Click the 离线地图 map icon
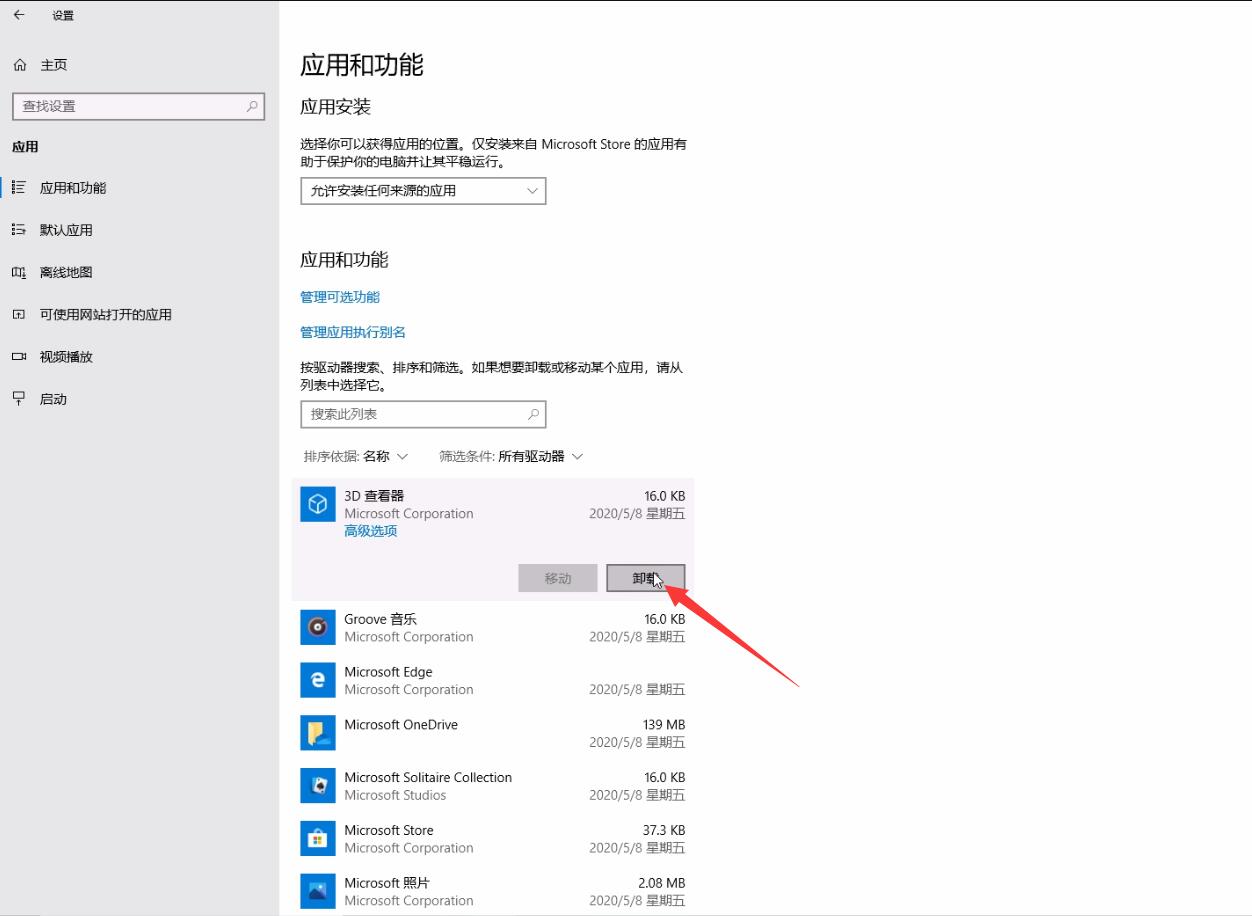Viewport: 1252px width, 916px height. pos(19,272)
